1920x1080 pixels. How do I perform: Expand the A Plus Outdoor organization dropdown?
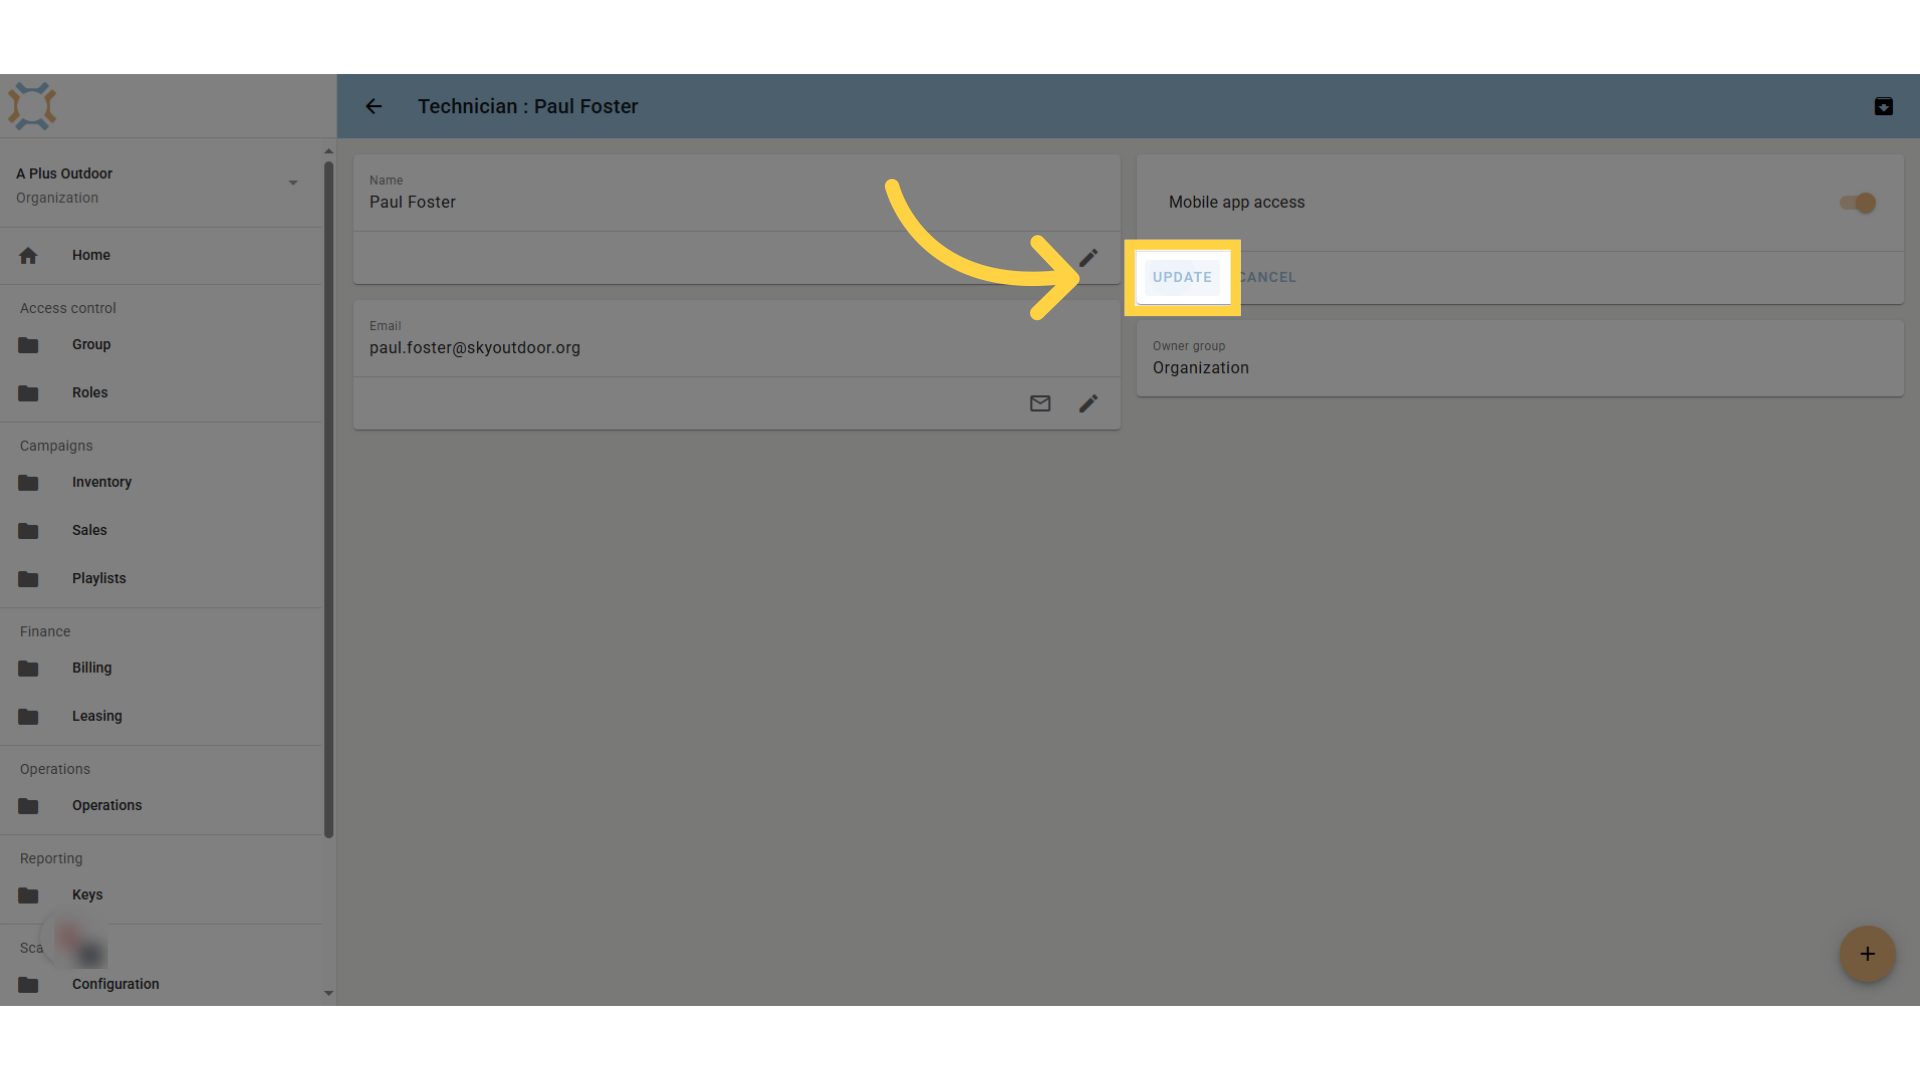[293, 183]
